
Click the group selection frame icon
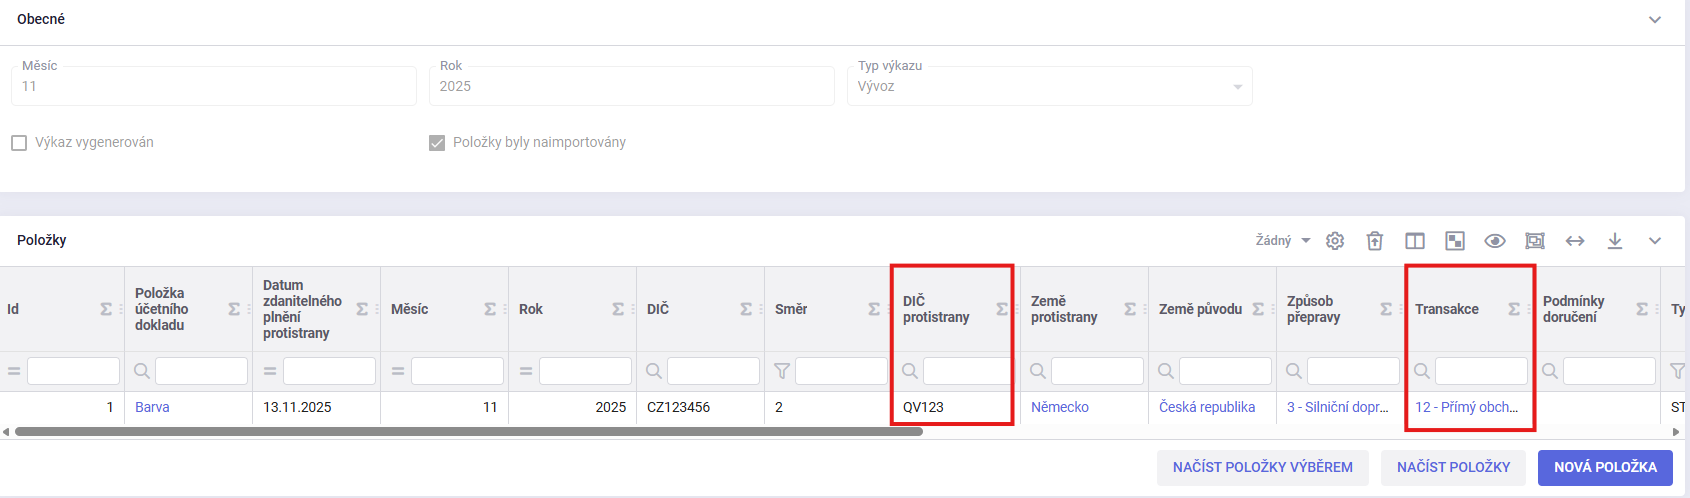tap(1535, 241)
